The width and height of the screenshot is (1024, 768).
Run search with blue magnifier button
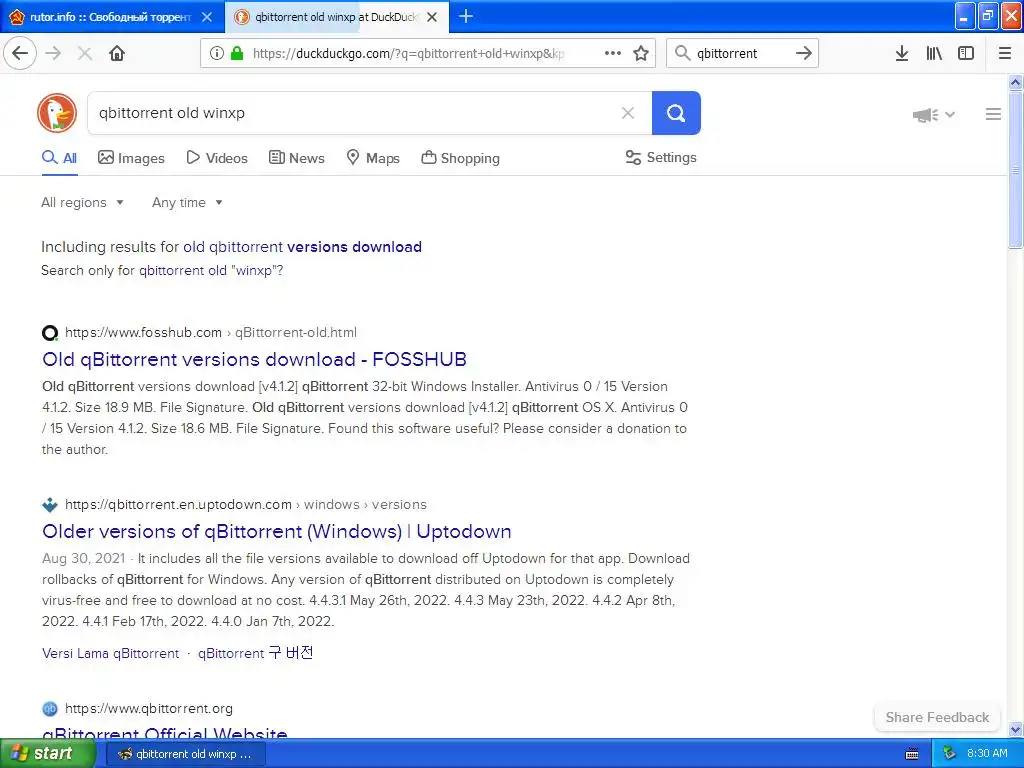(x=676, y=113)
